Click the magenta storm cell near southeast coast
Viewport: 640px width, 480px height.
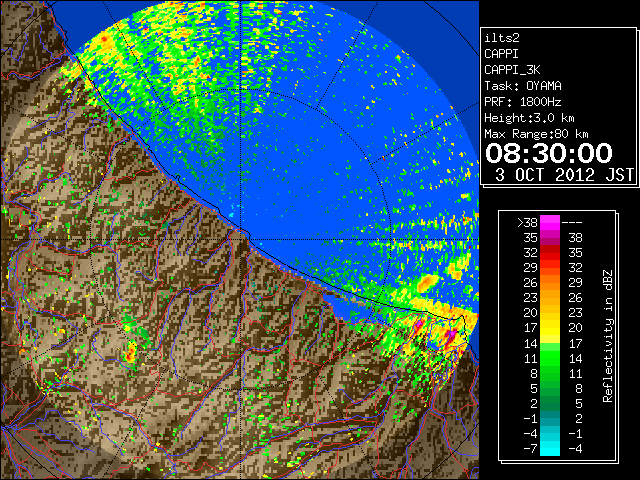pos(450,336)
